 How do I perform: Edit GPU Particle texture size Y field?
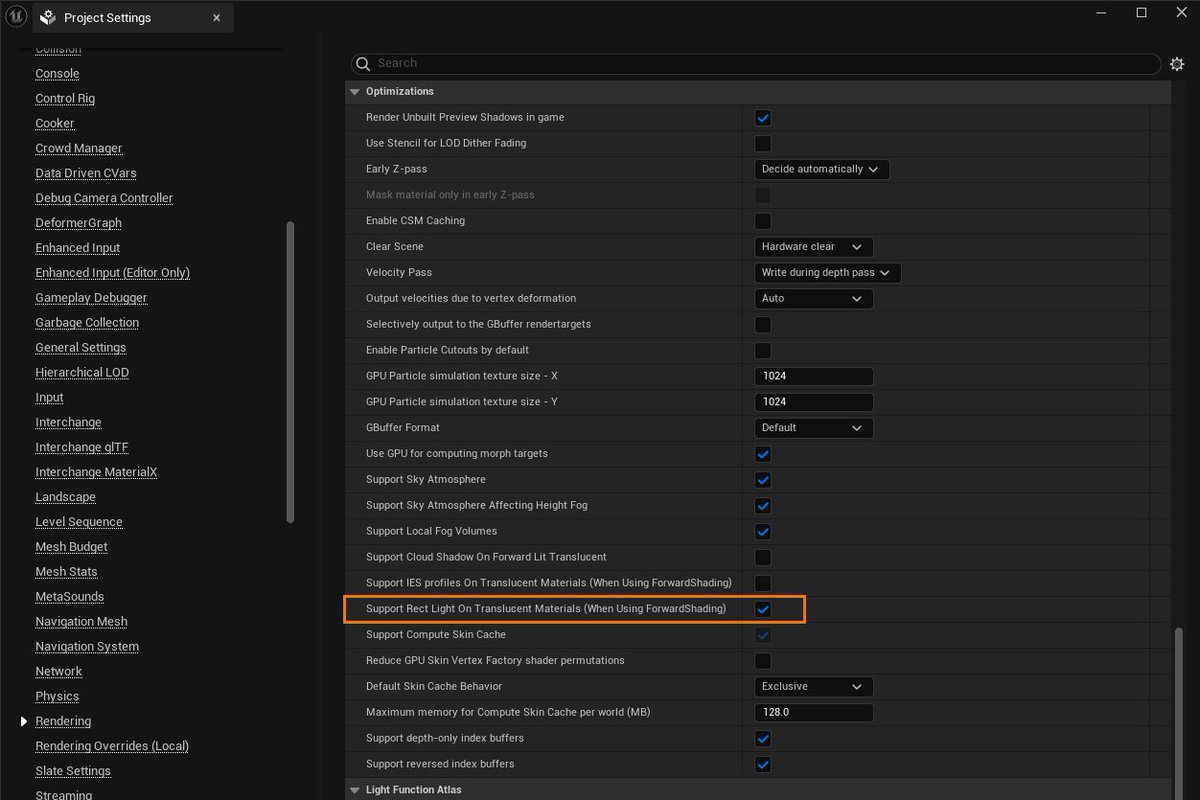point(813,402)
